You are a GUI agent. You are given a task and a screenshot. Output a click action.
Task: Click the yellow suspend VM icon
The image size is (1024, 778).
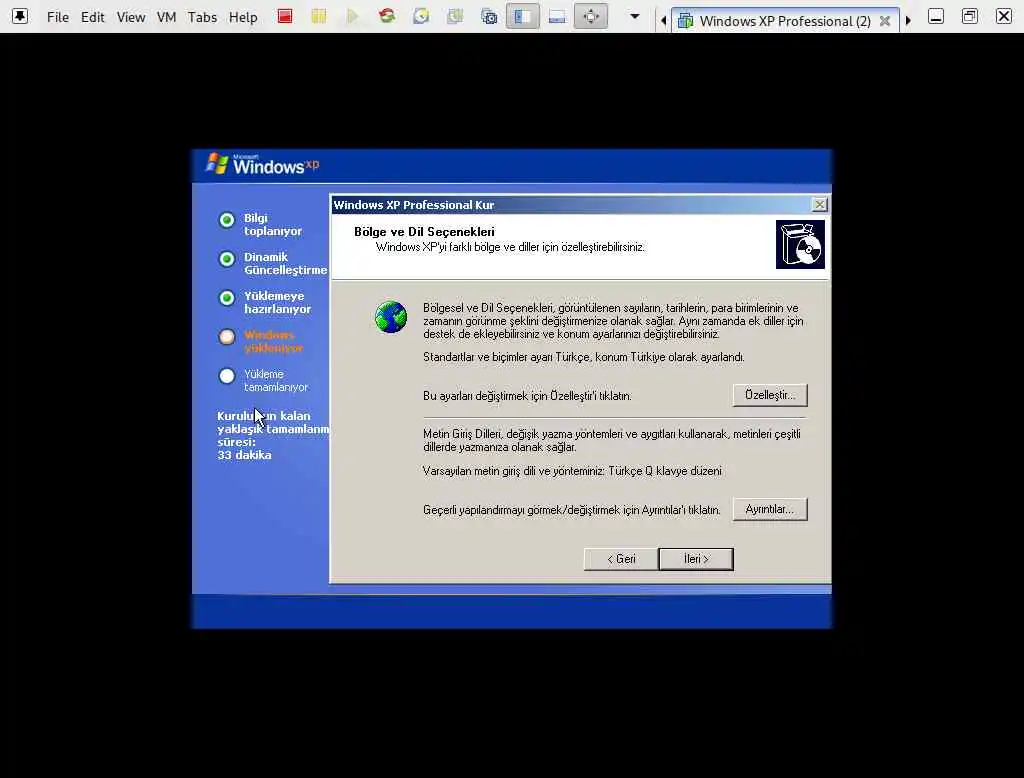click(x=319, y=16)
